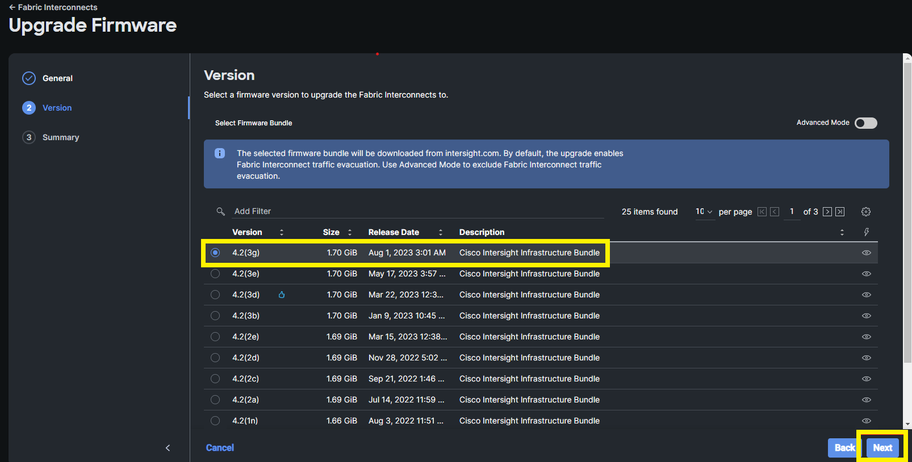Screen dimensions: 912x462
Task: Sort by Release Date column
Action: [x=440, y=232]
